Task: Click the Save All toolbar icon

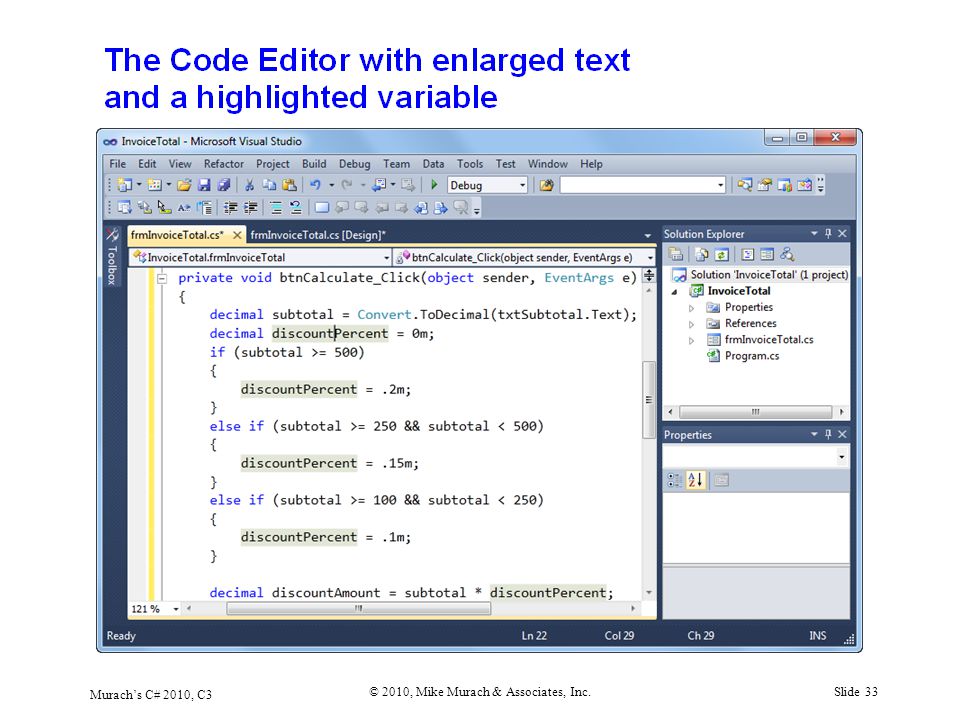Action: click(224, 185)
